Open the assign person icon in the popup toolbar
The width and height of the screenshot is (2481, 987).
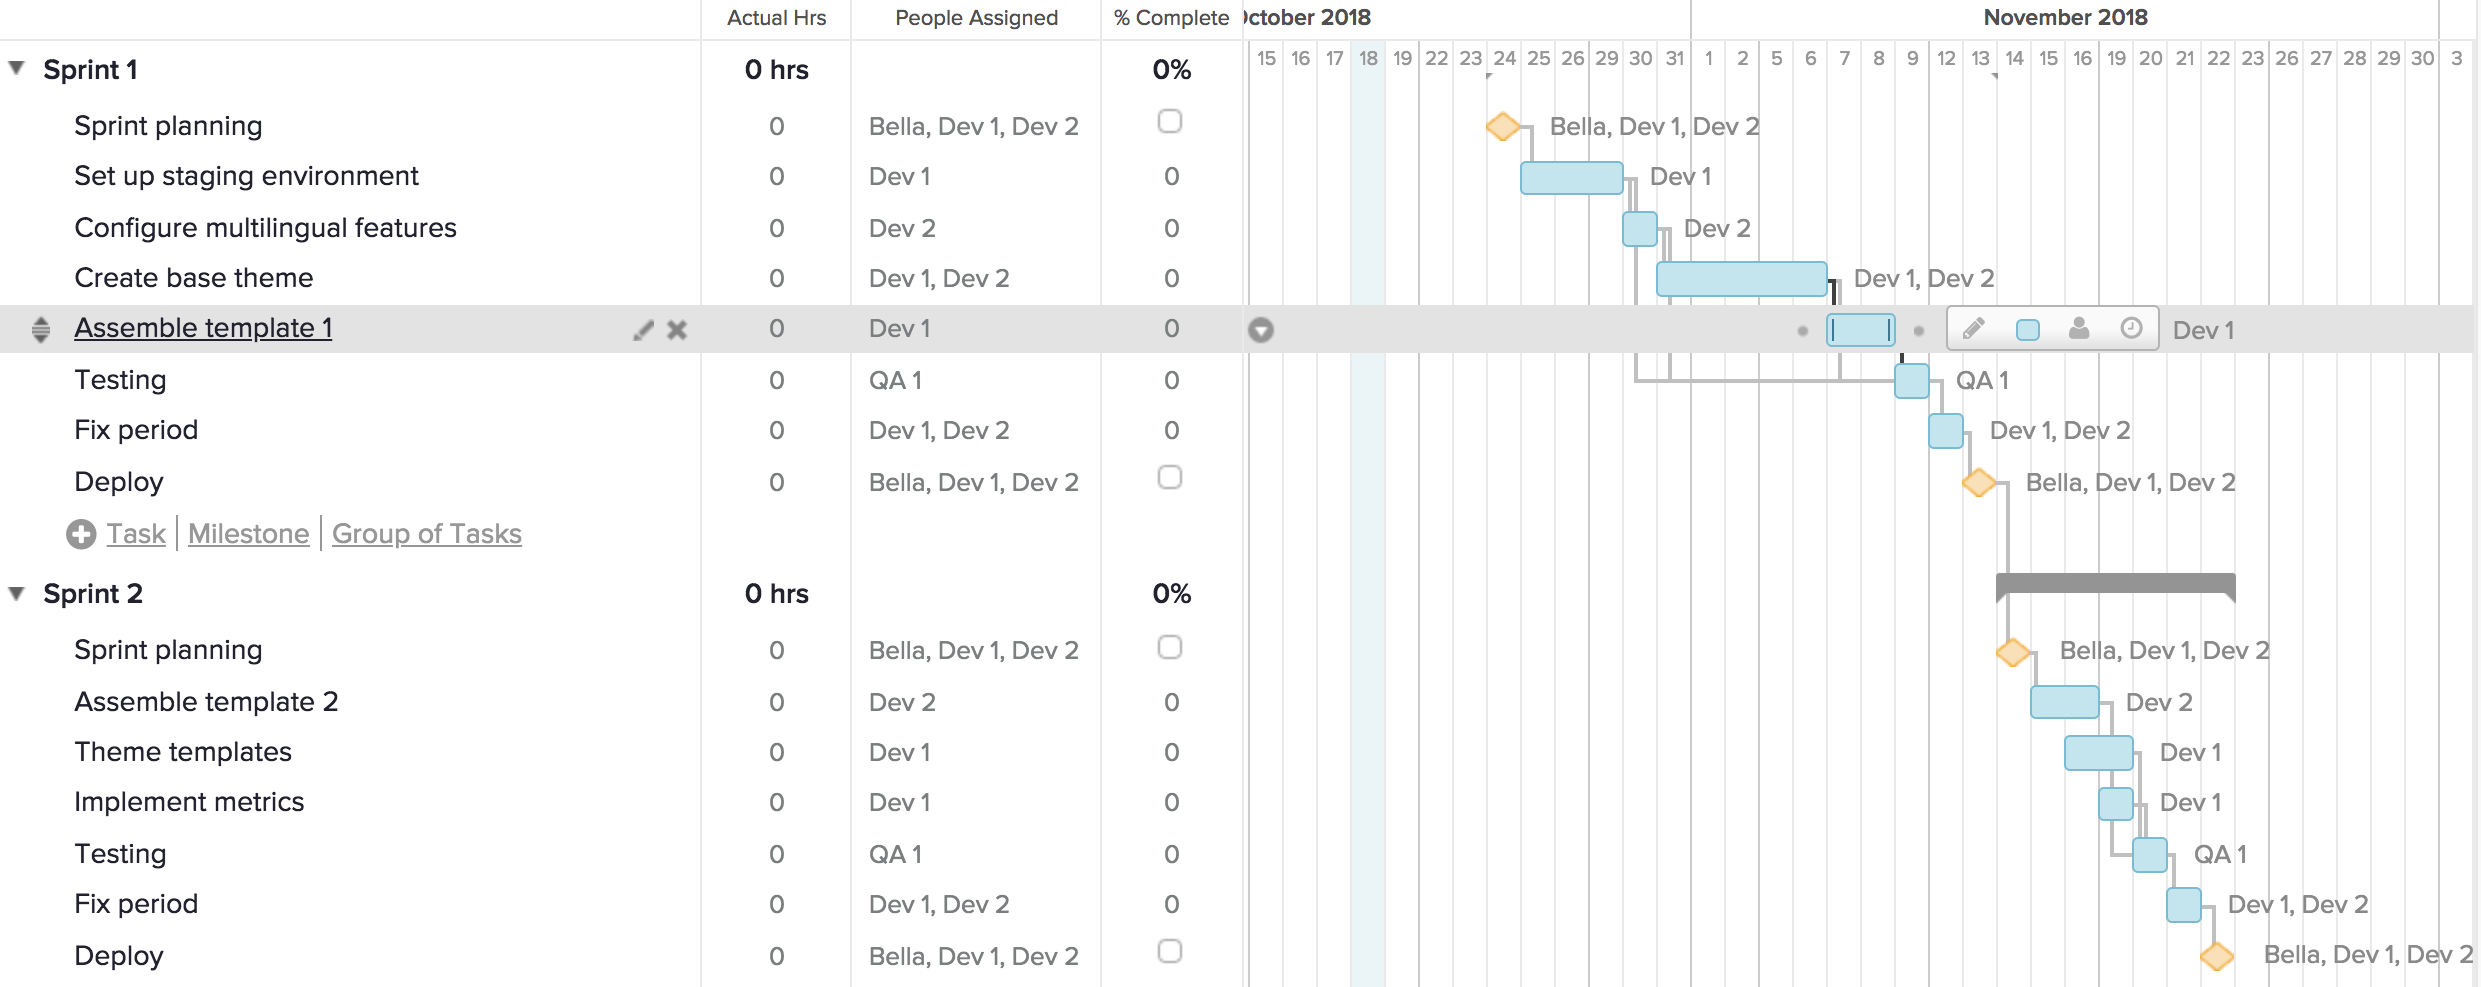(2080, 328)
